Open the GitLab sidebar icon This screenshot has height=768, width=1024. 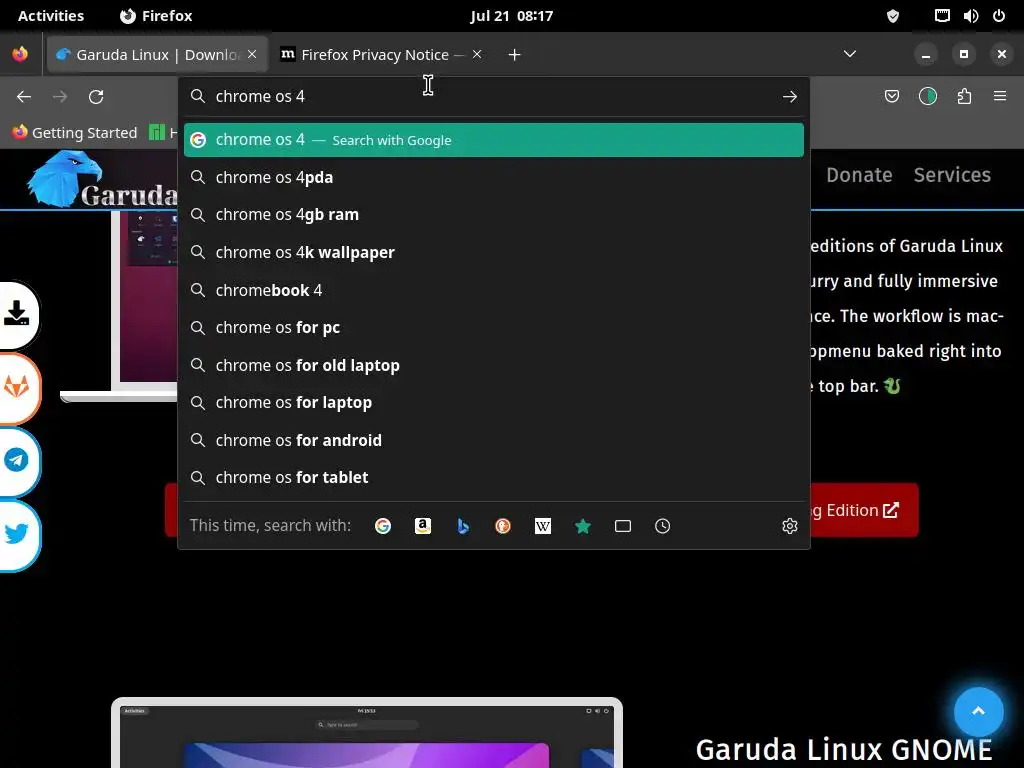17,388
